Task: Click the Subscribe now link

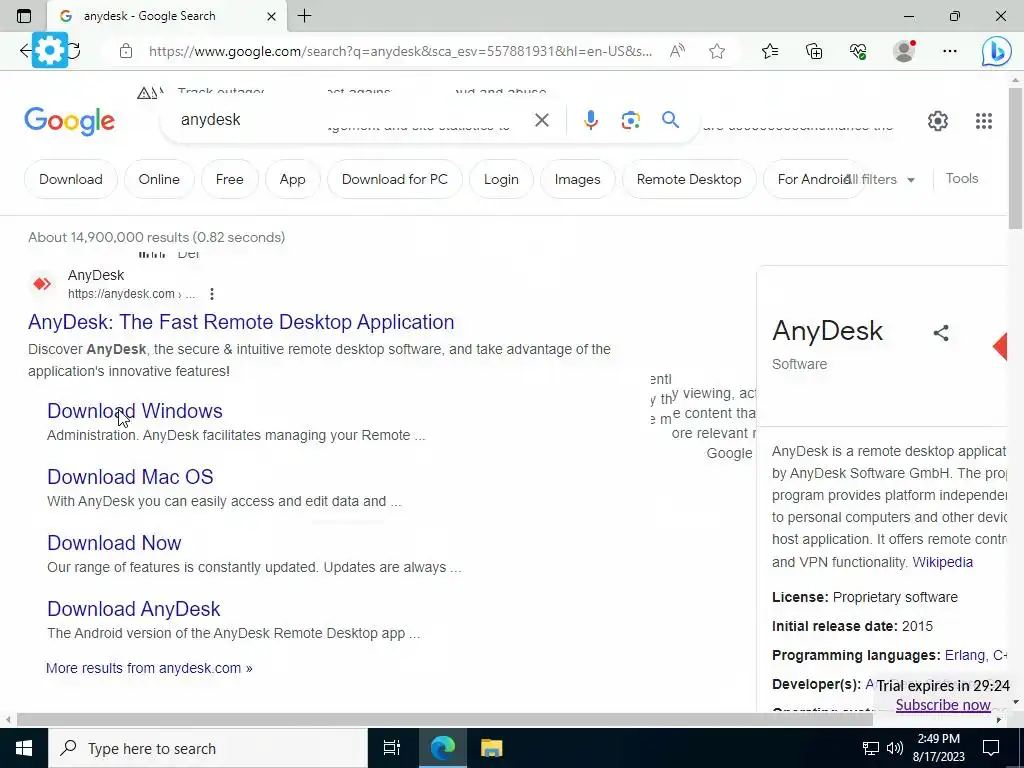Action: (943, 705)
